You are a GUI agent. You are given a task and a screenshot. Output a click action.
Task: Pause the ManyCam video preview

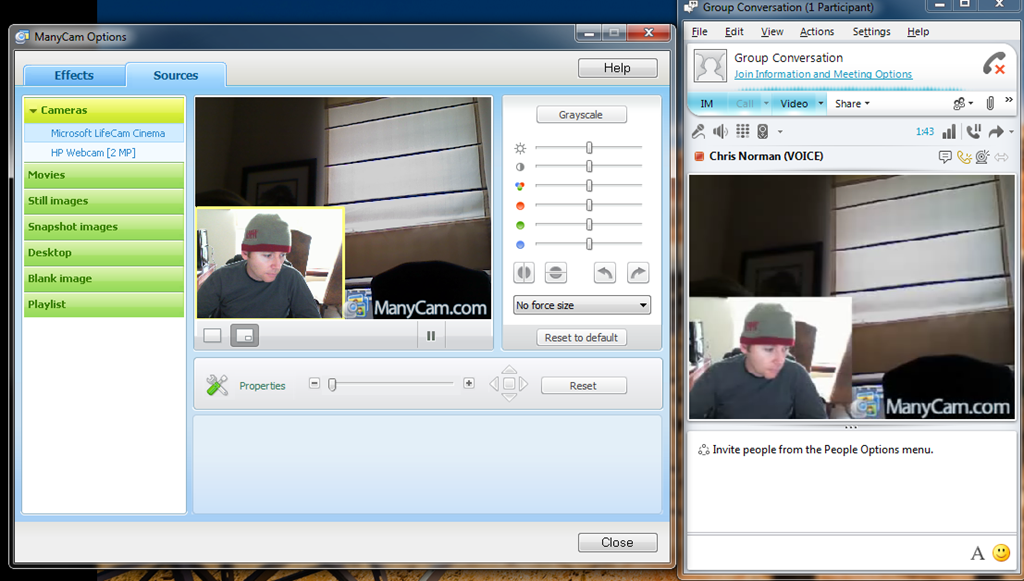coord(431,336)
